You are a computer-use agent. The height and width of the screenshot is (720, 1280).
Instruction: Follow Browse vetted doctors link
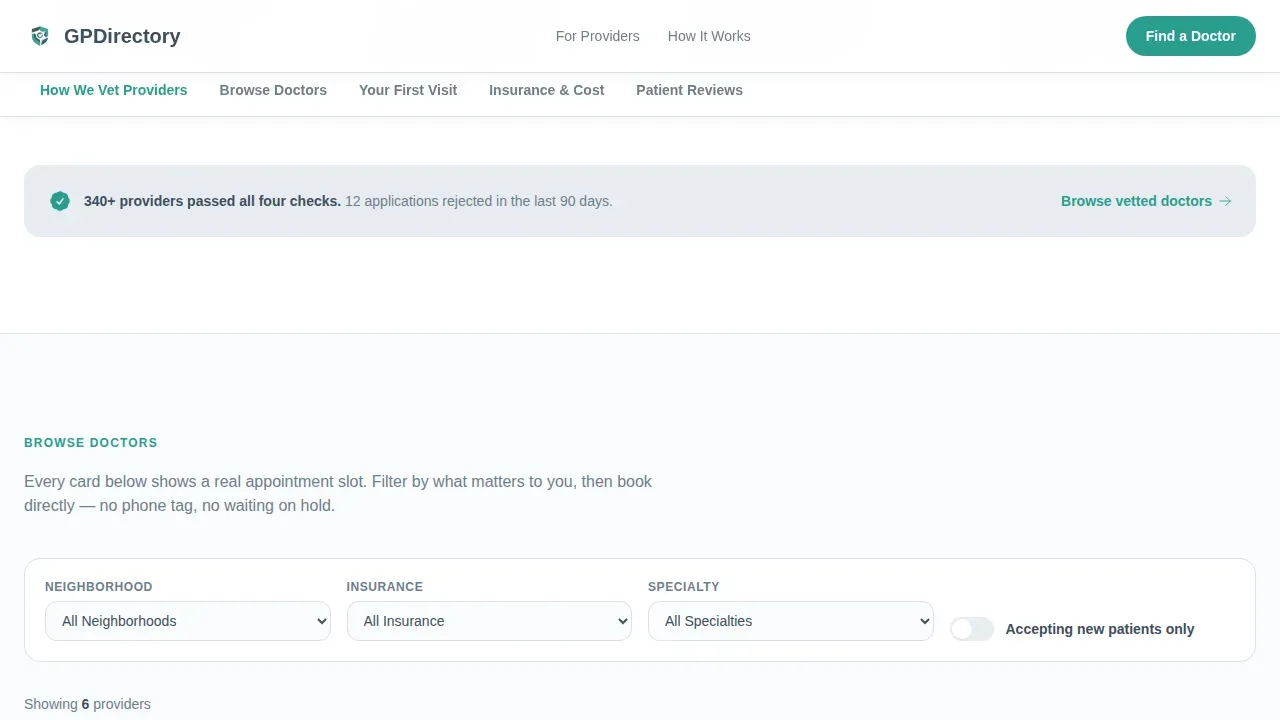coord(1146,201)
